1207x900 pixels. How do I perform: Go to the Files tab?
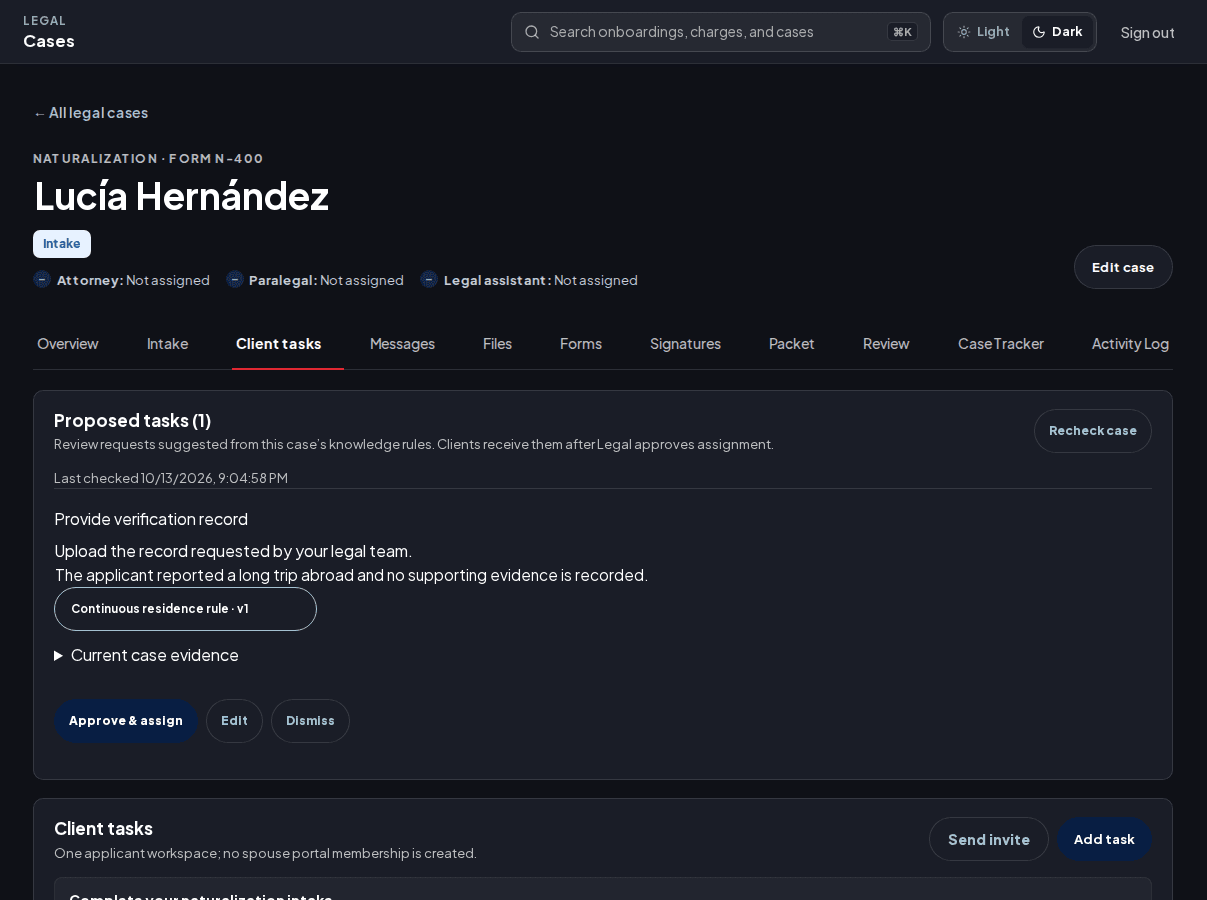pos(497,344)
